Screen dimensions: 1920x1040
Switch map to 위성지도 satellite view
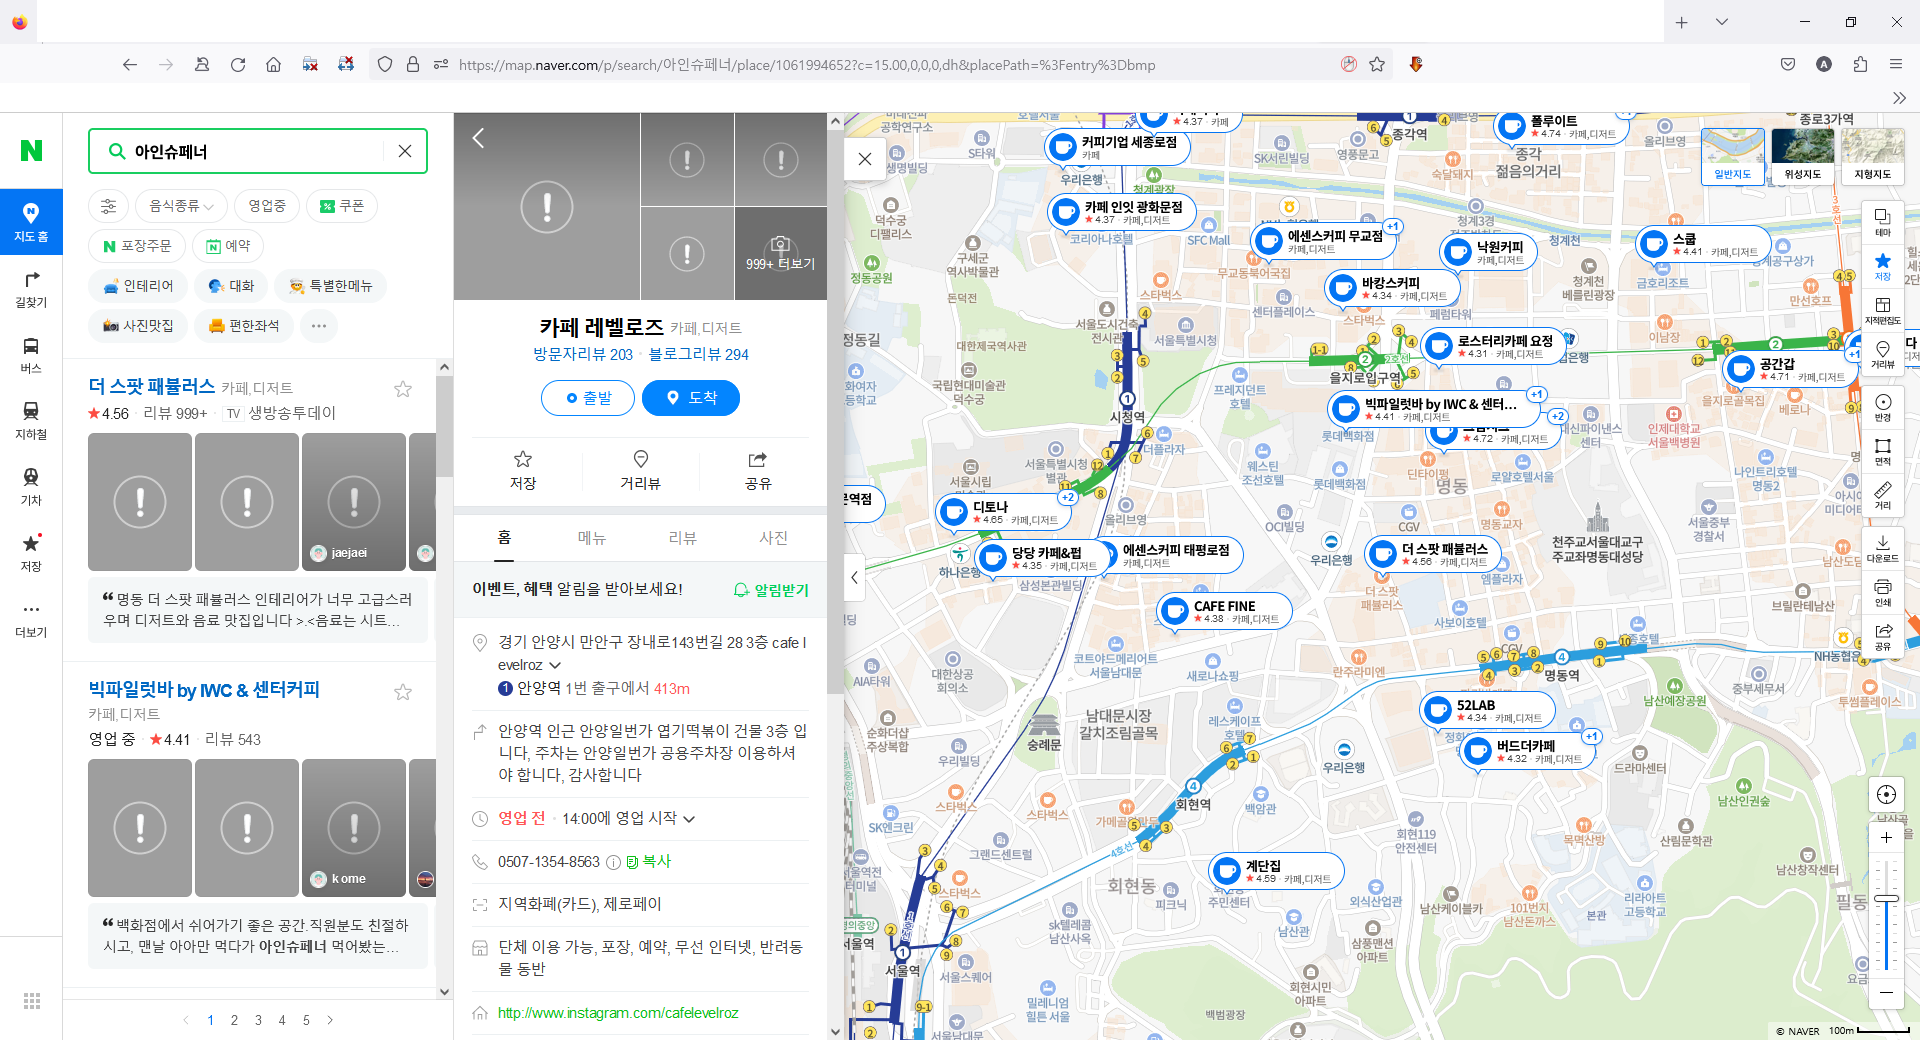1802,156
